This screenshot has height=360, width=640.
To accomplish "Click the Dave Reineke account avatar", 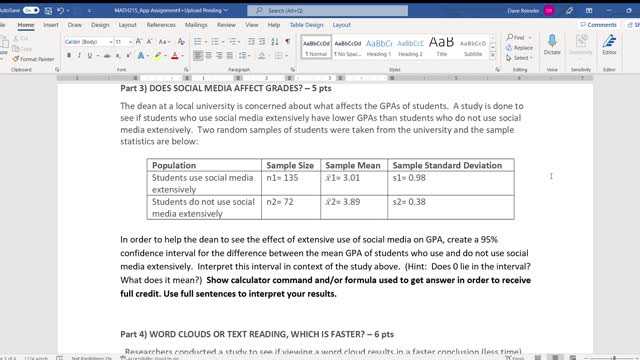I will pos(549,11).
